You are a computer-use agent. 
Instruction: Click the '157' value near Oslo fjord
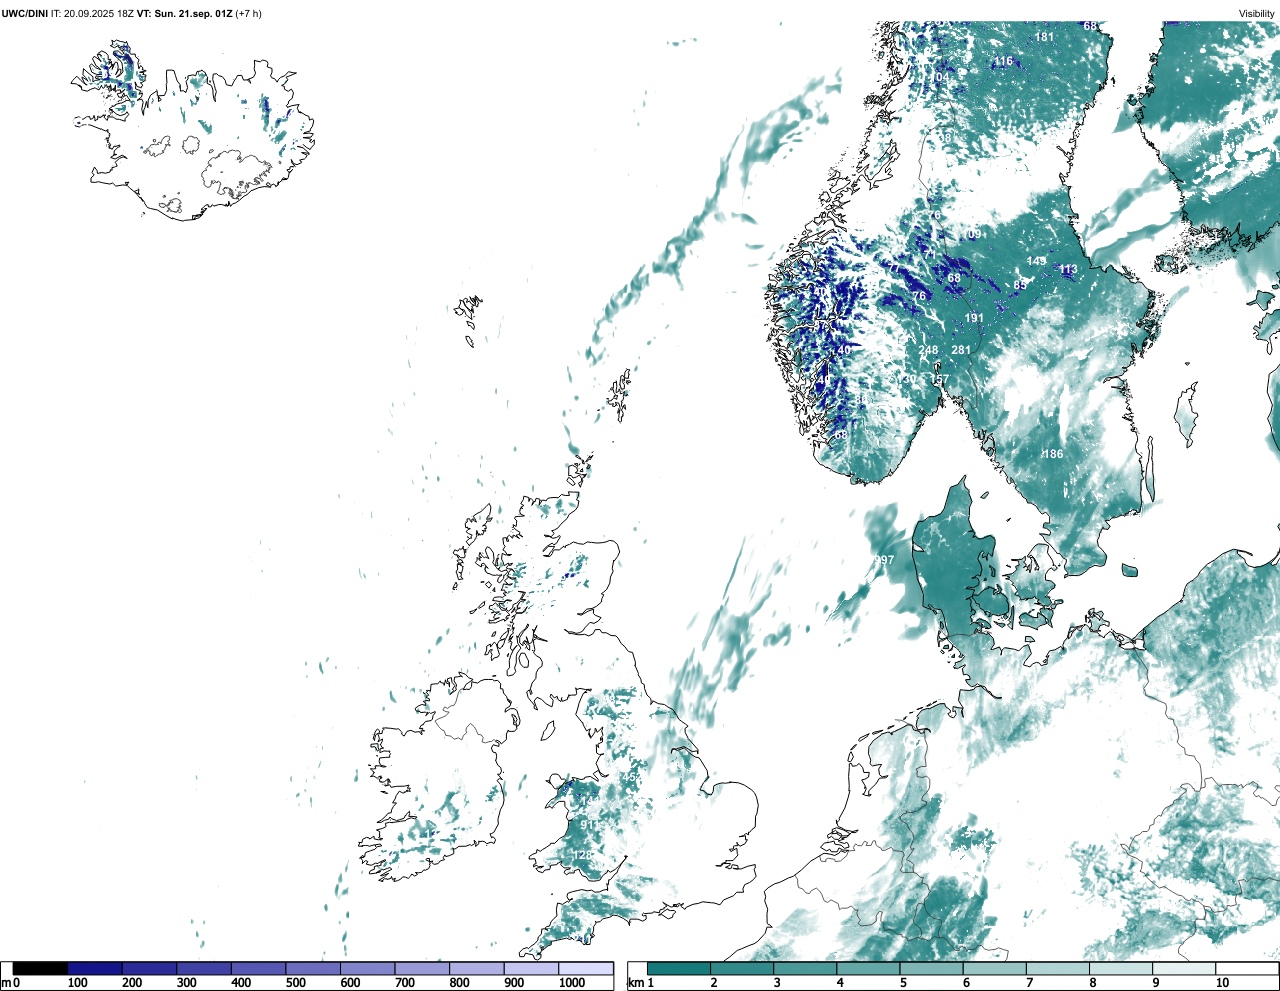(938, 381)
